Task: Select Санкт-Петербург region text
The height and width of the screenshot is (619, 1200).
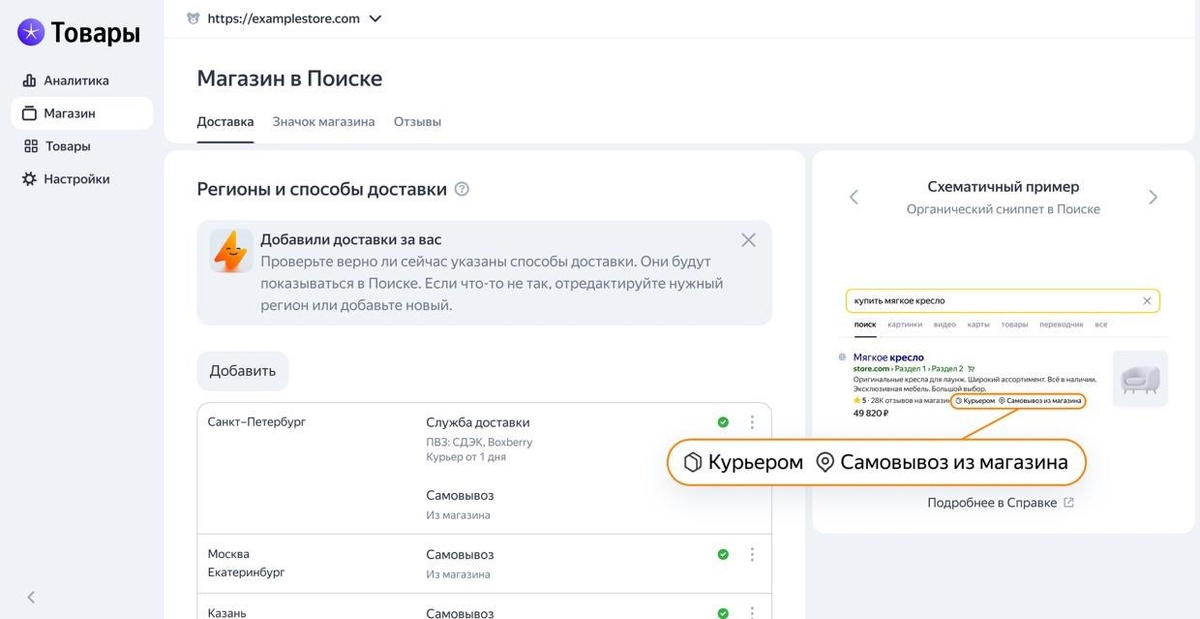Action: tap(257, 422)
